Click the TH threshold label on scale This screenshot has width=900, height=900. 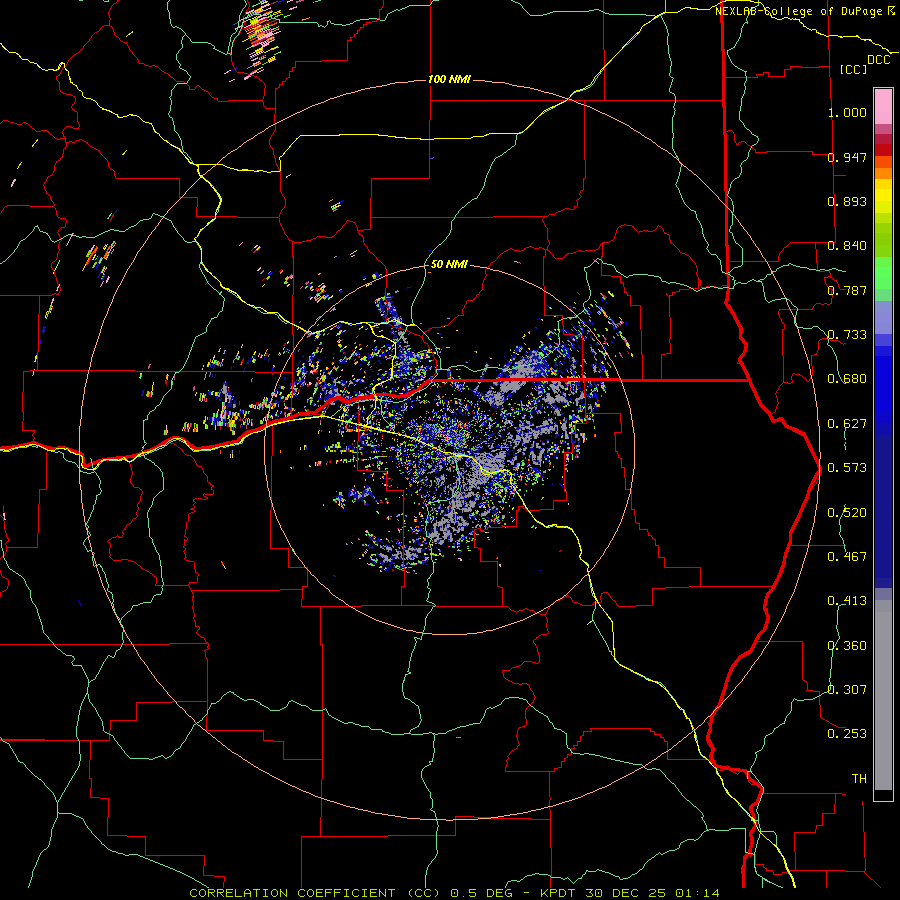point(859,779)
